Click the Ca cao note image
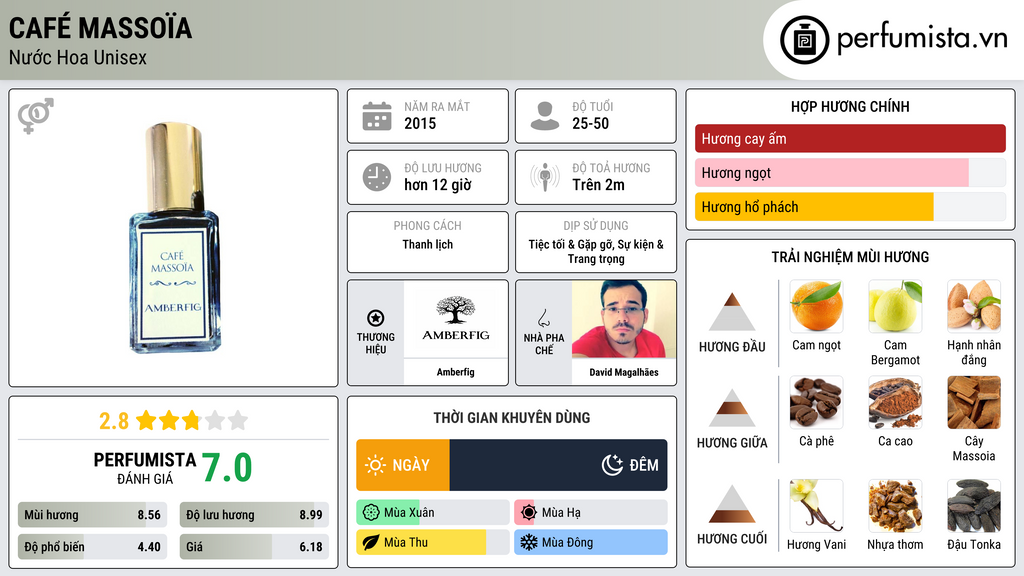The width and height of the screenshot is (1024, 576). pyautogui.click(x=895, y=402)
